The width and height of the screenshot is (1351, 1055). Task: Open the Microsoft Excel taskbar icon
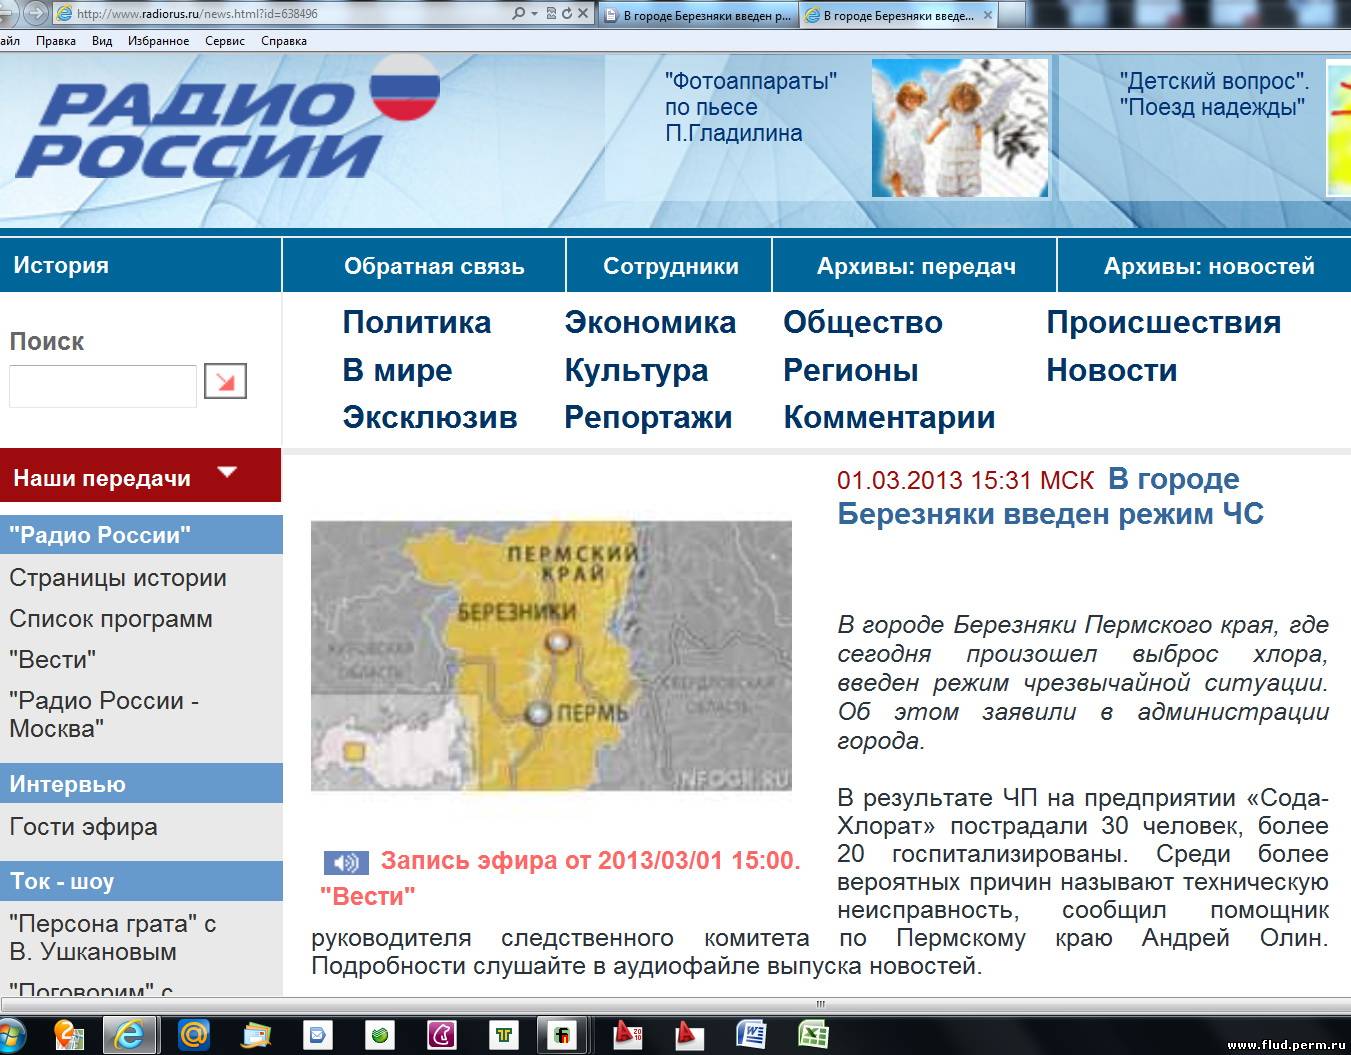[813, 1035]
